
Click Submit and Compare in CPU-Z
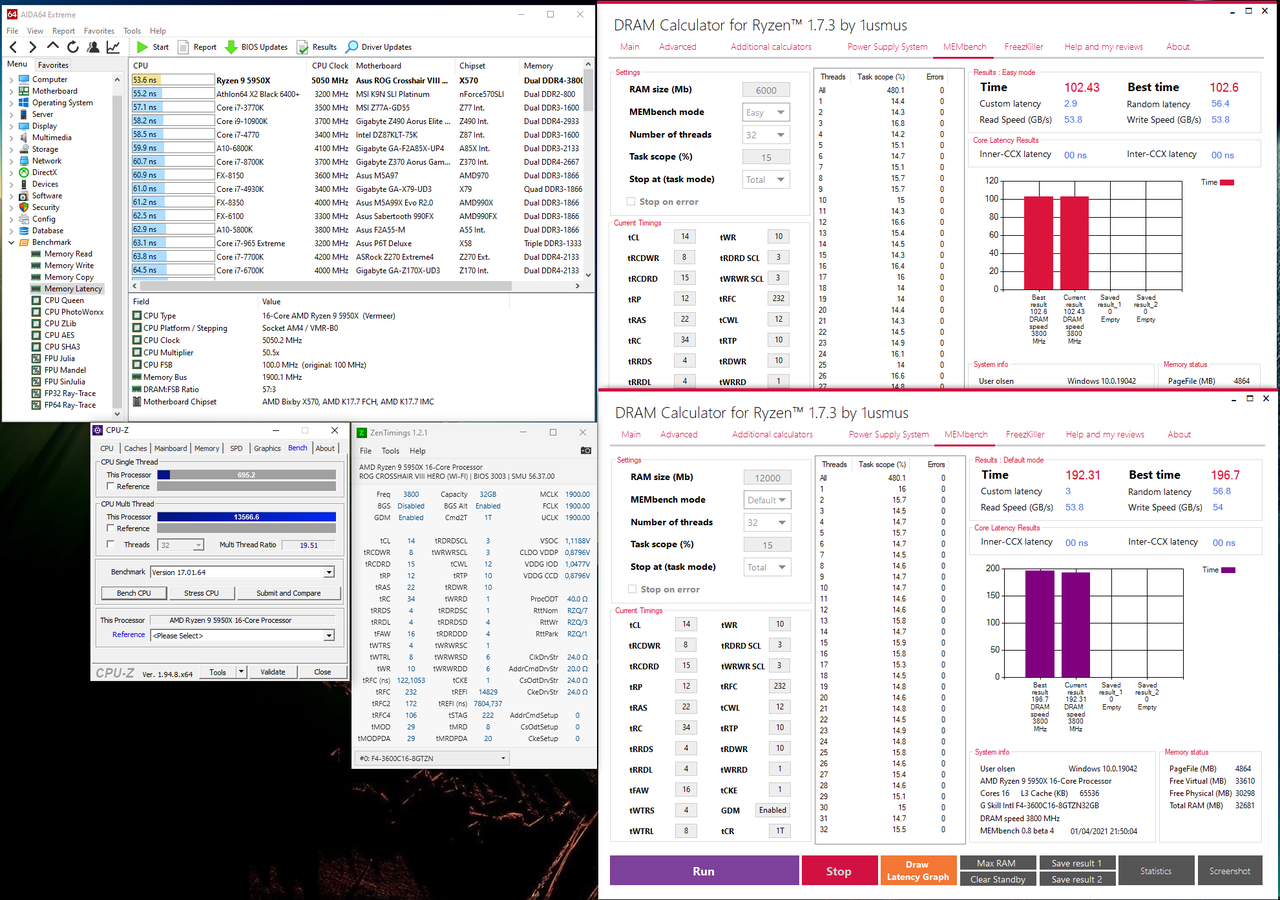point(289,593)
